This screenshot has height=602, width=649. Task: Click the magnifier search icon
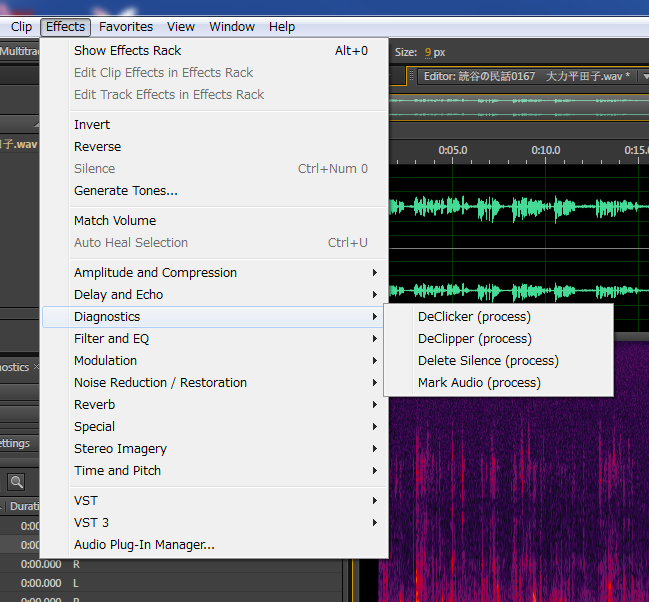coord(16,482)
